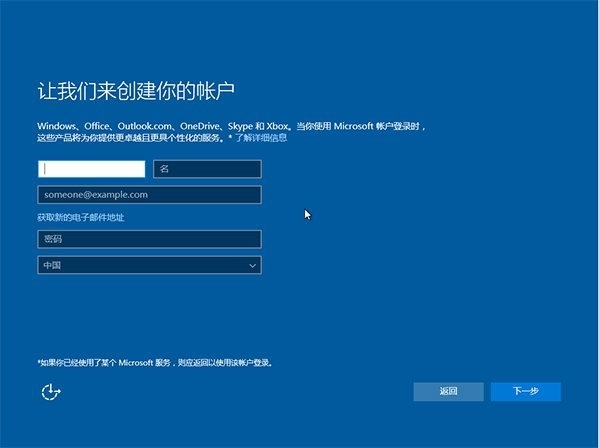600x448 pixels.
Task: Select the someone@example.com email field
Action: click(x=149, y=195)
